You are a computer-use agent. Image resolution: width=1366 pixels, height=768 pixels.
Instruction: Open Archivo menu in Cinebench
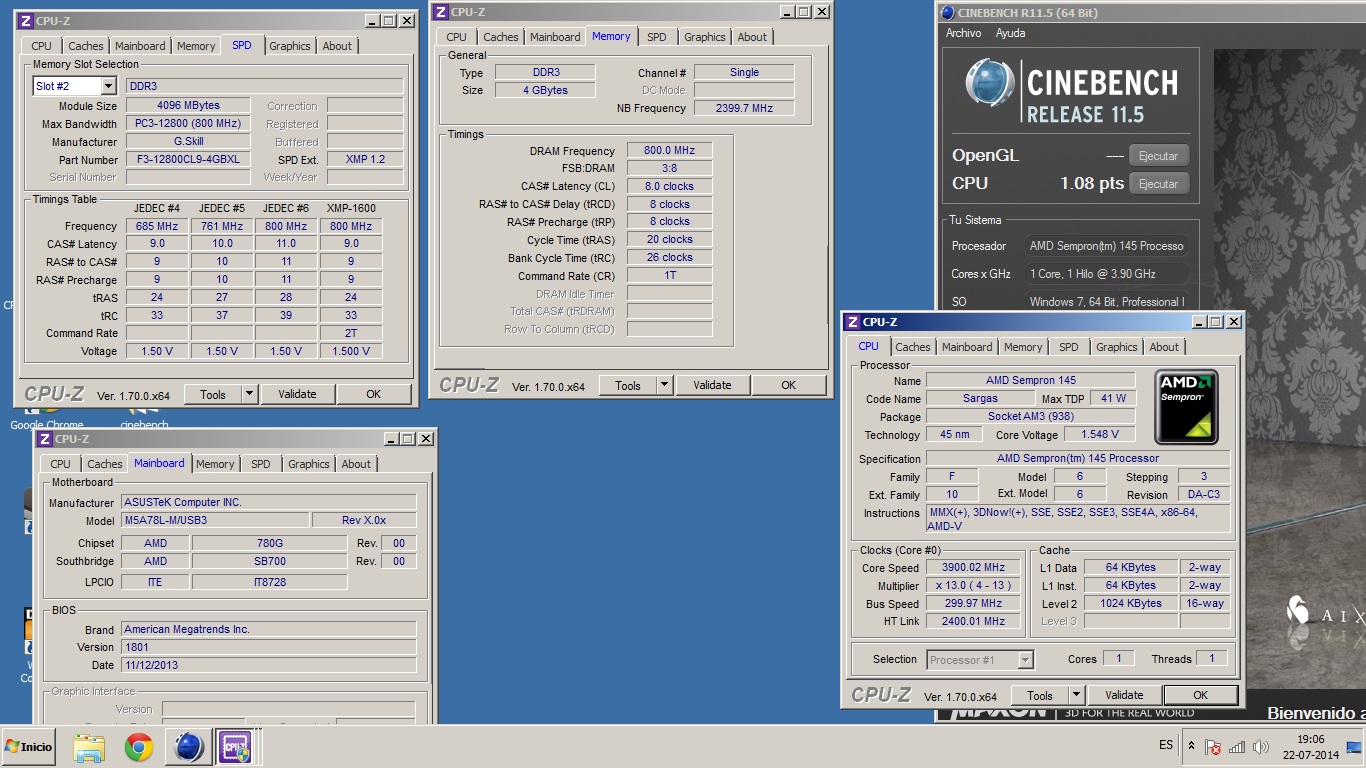pos(964,33)
